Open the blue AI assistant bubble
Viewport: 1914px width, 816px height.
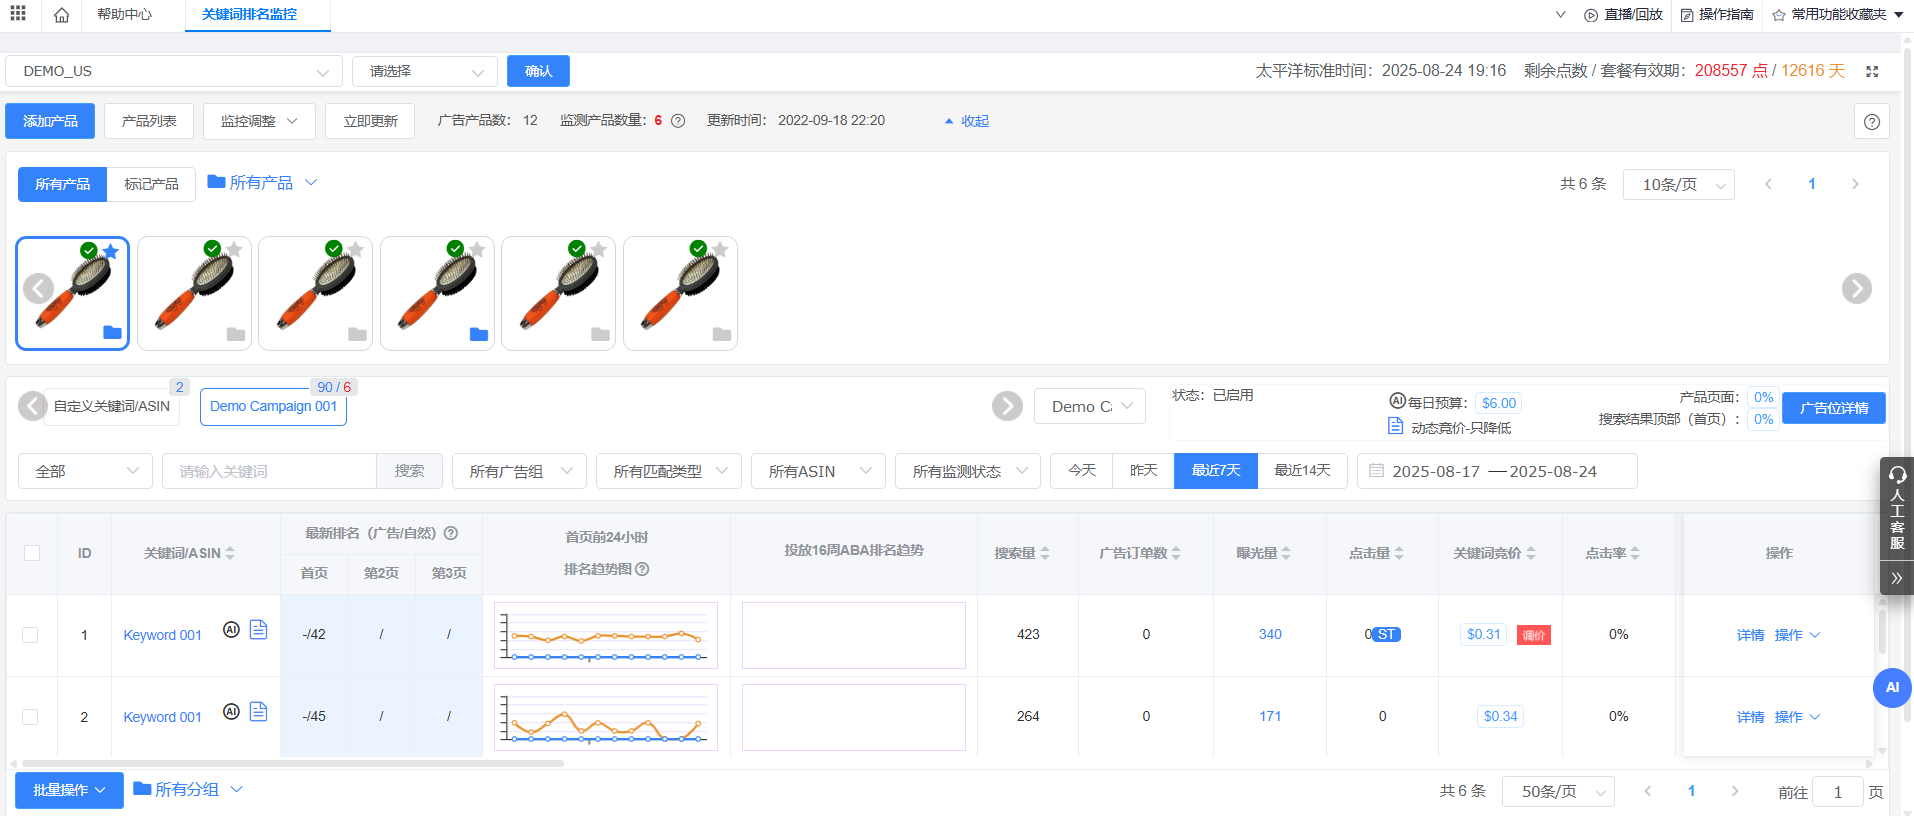(x=1891, y=688)
